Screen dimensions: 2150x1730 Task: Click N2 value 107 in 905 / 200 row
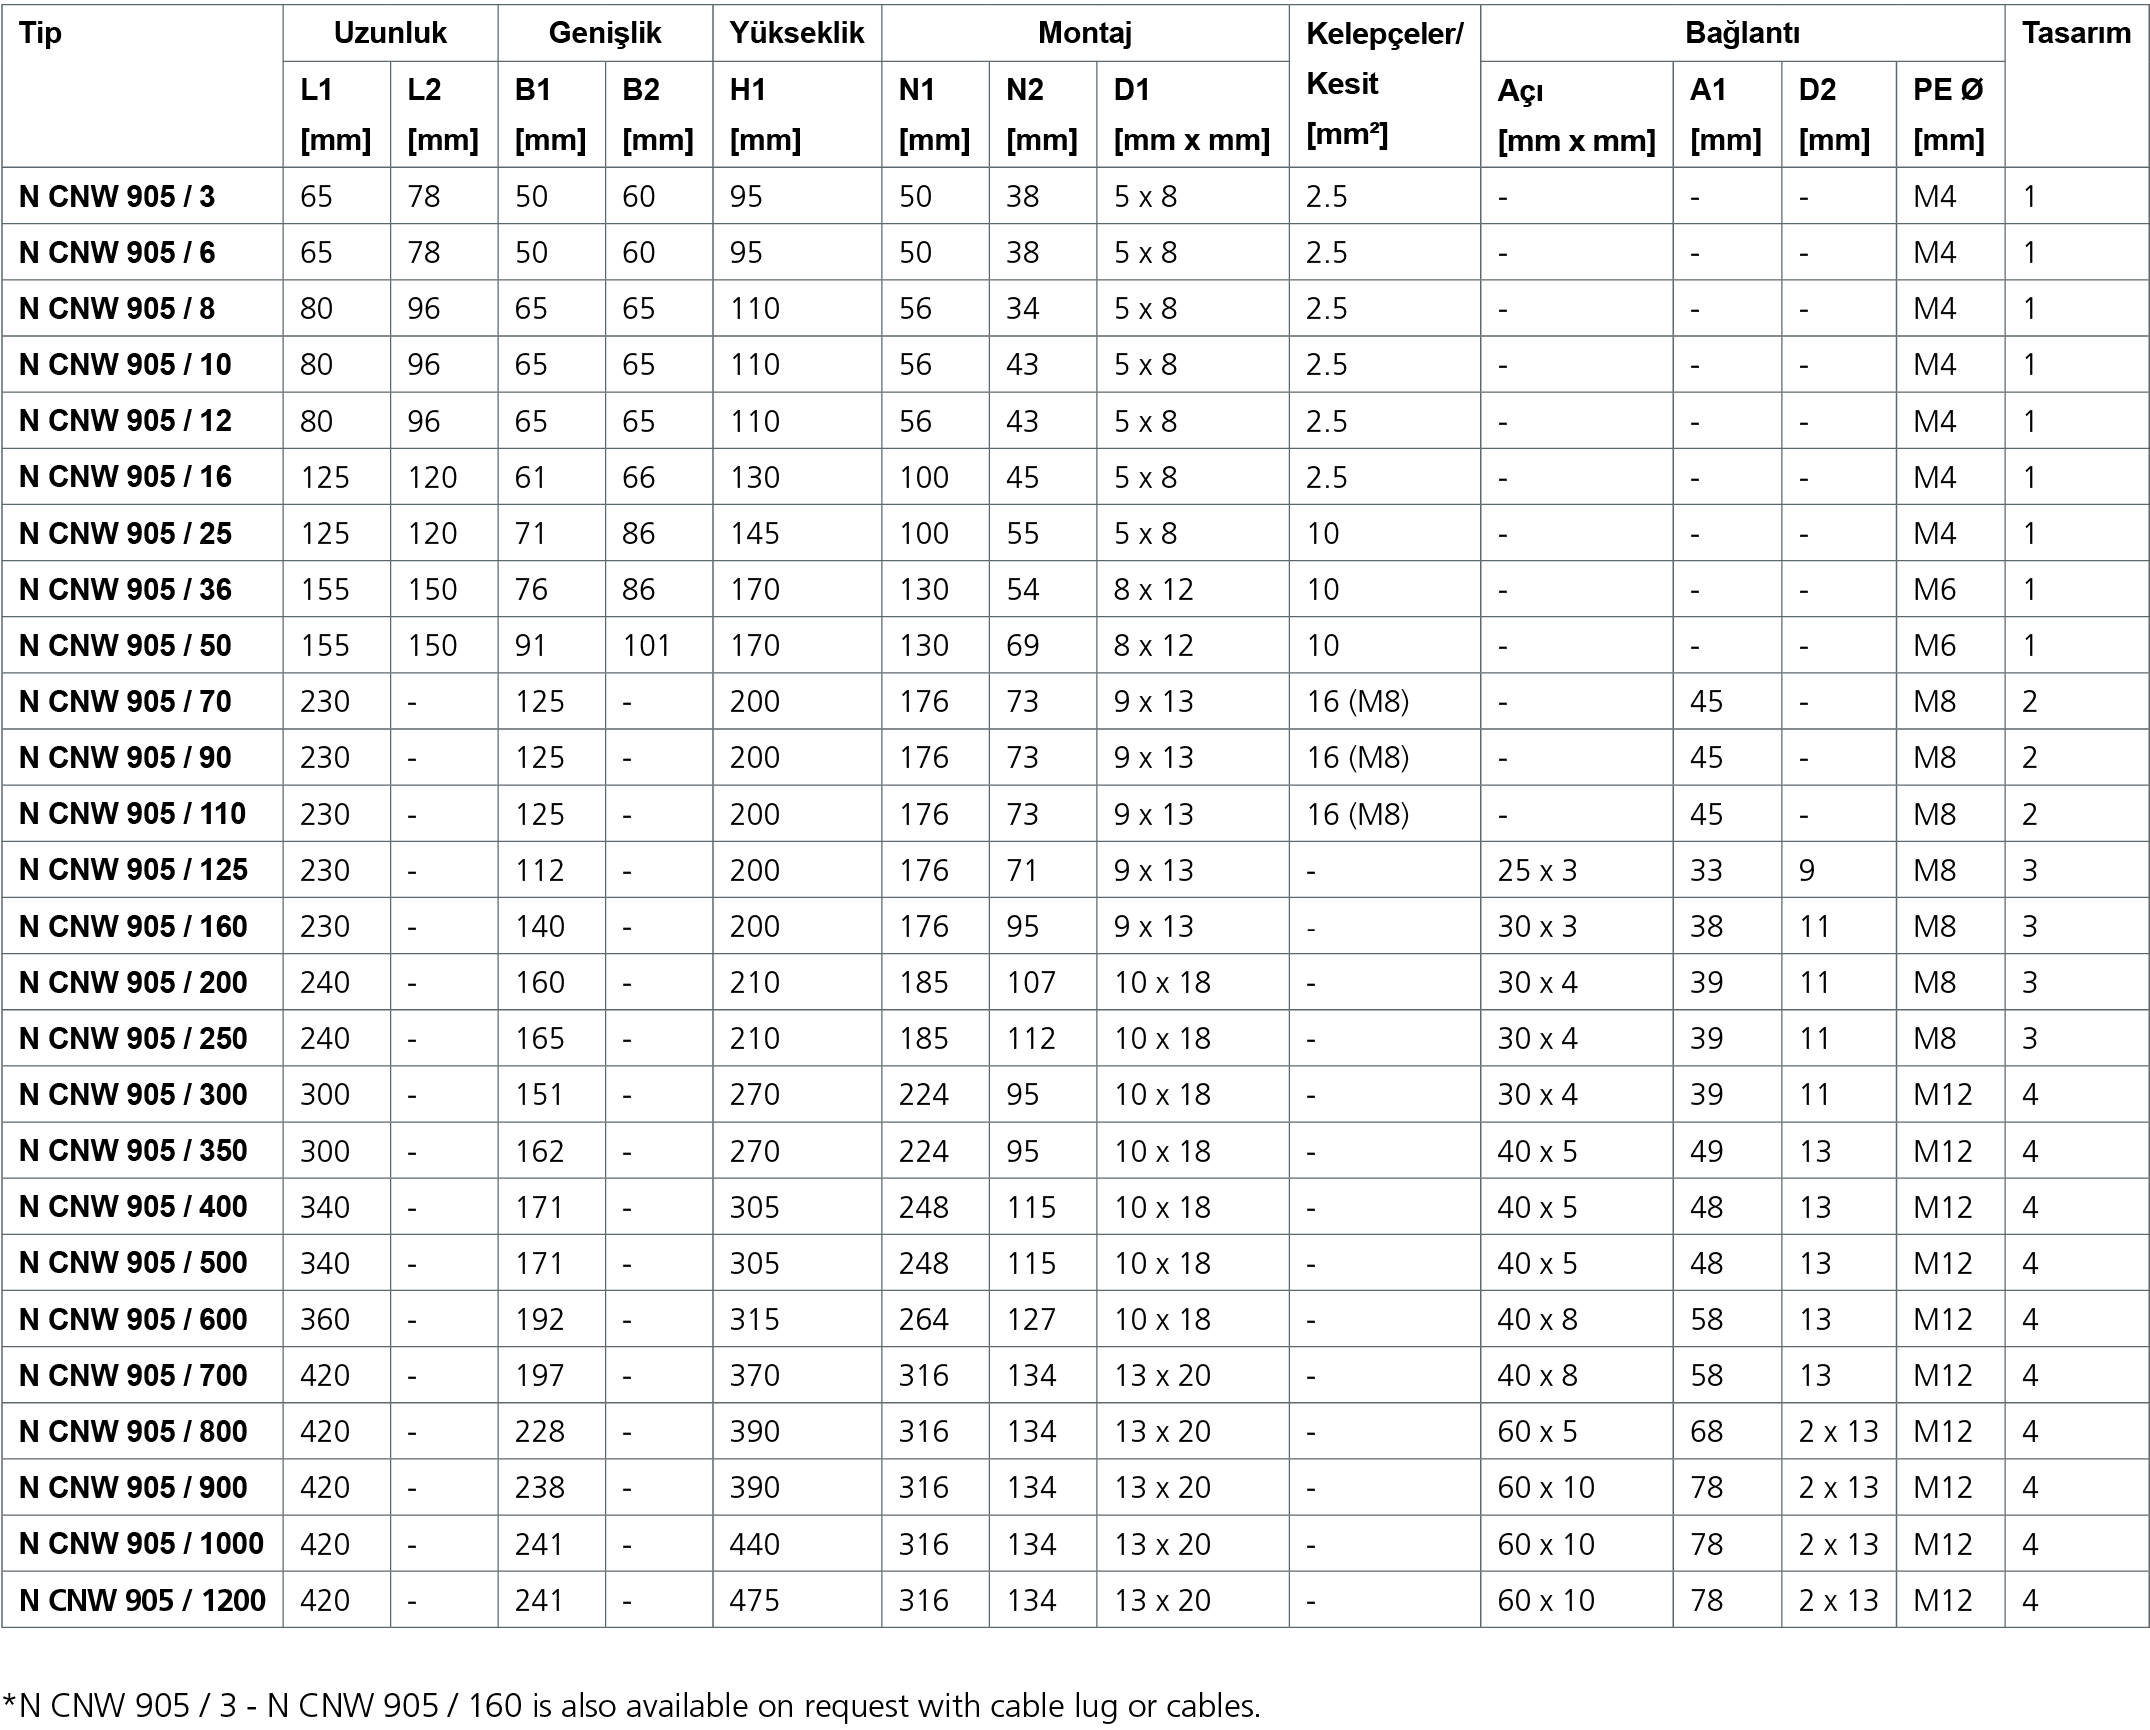[1031, 982]
